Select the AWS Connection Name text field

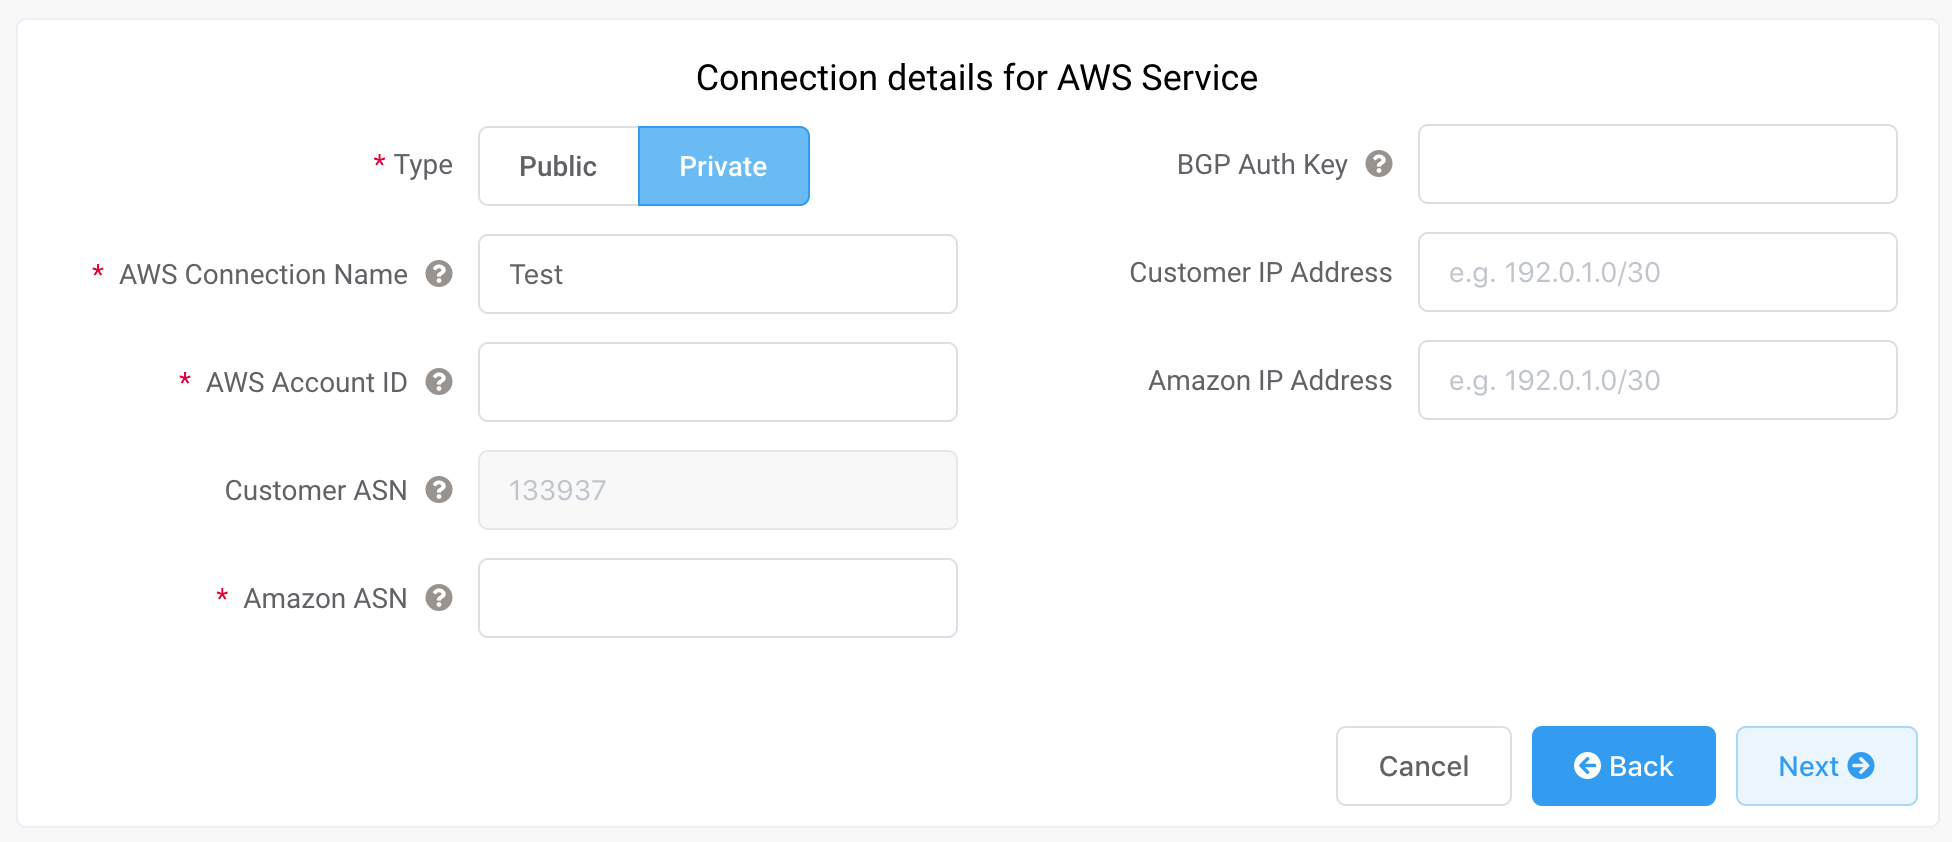tap(717, 274)
